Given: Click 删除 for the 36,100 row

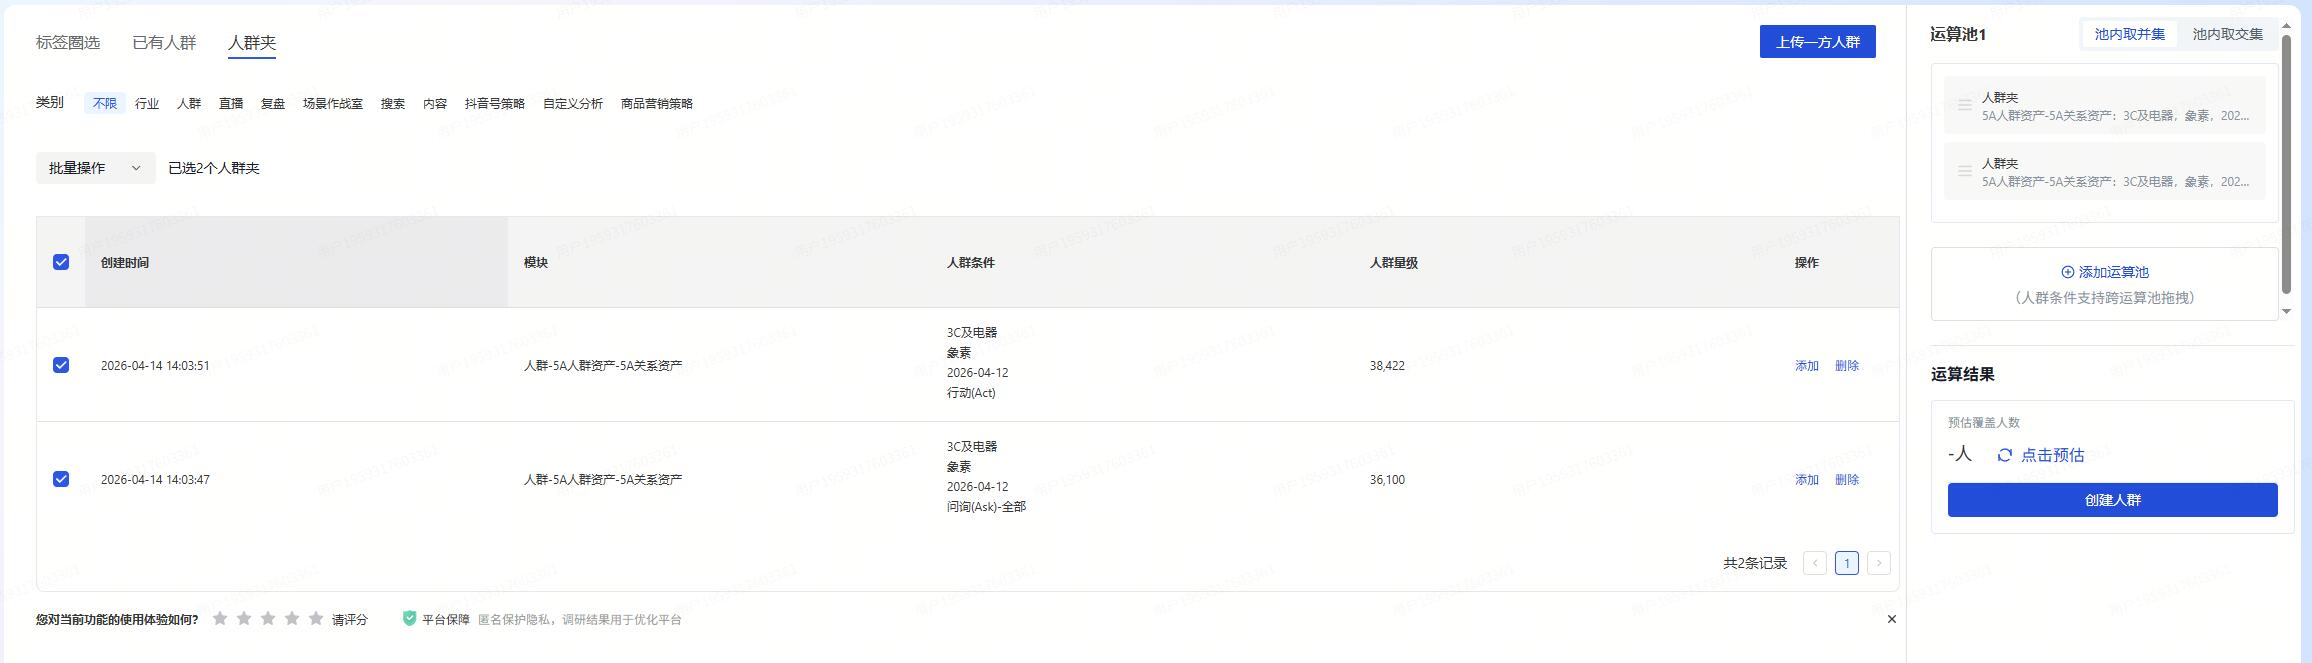Looking at the screenshot, I should pyautogui.click(x=1847, y=480).
